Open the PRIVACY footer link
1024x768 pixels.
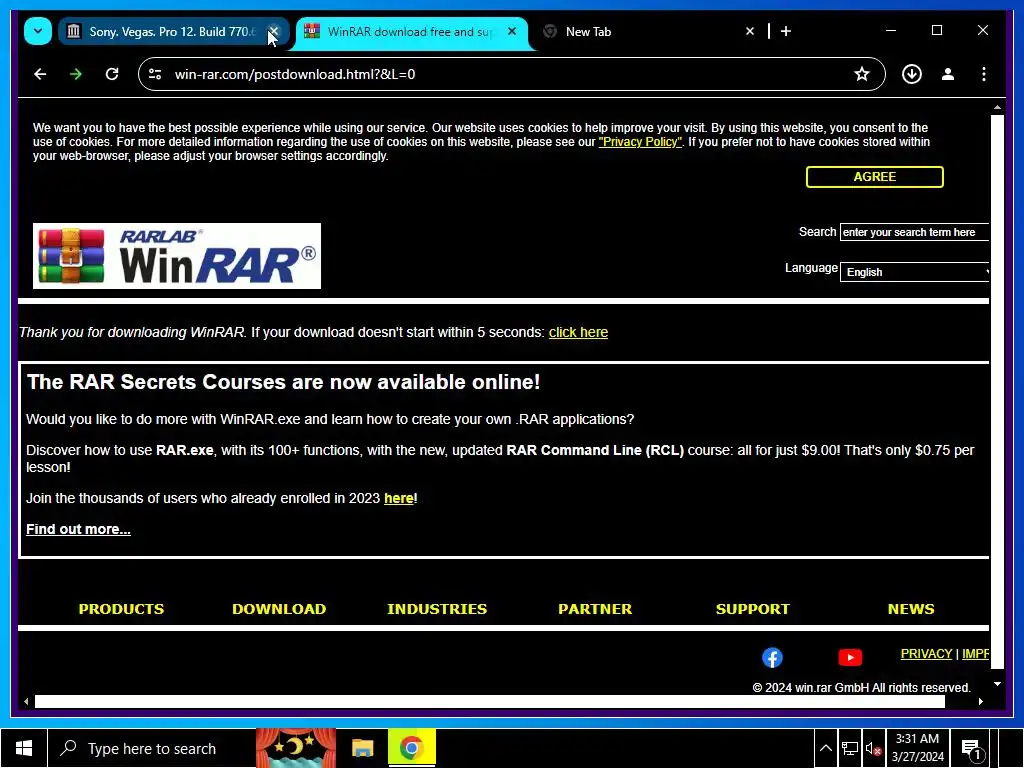(x=926, y=654)
